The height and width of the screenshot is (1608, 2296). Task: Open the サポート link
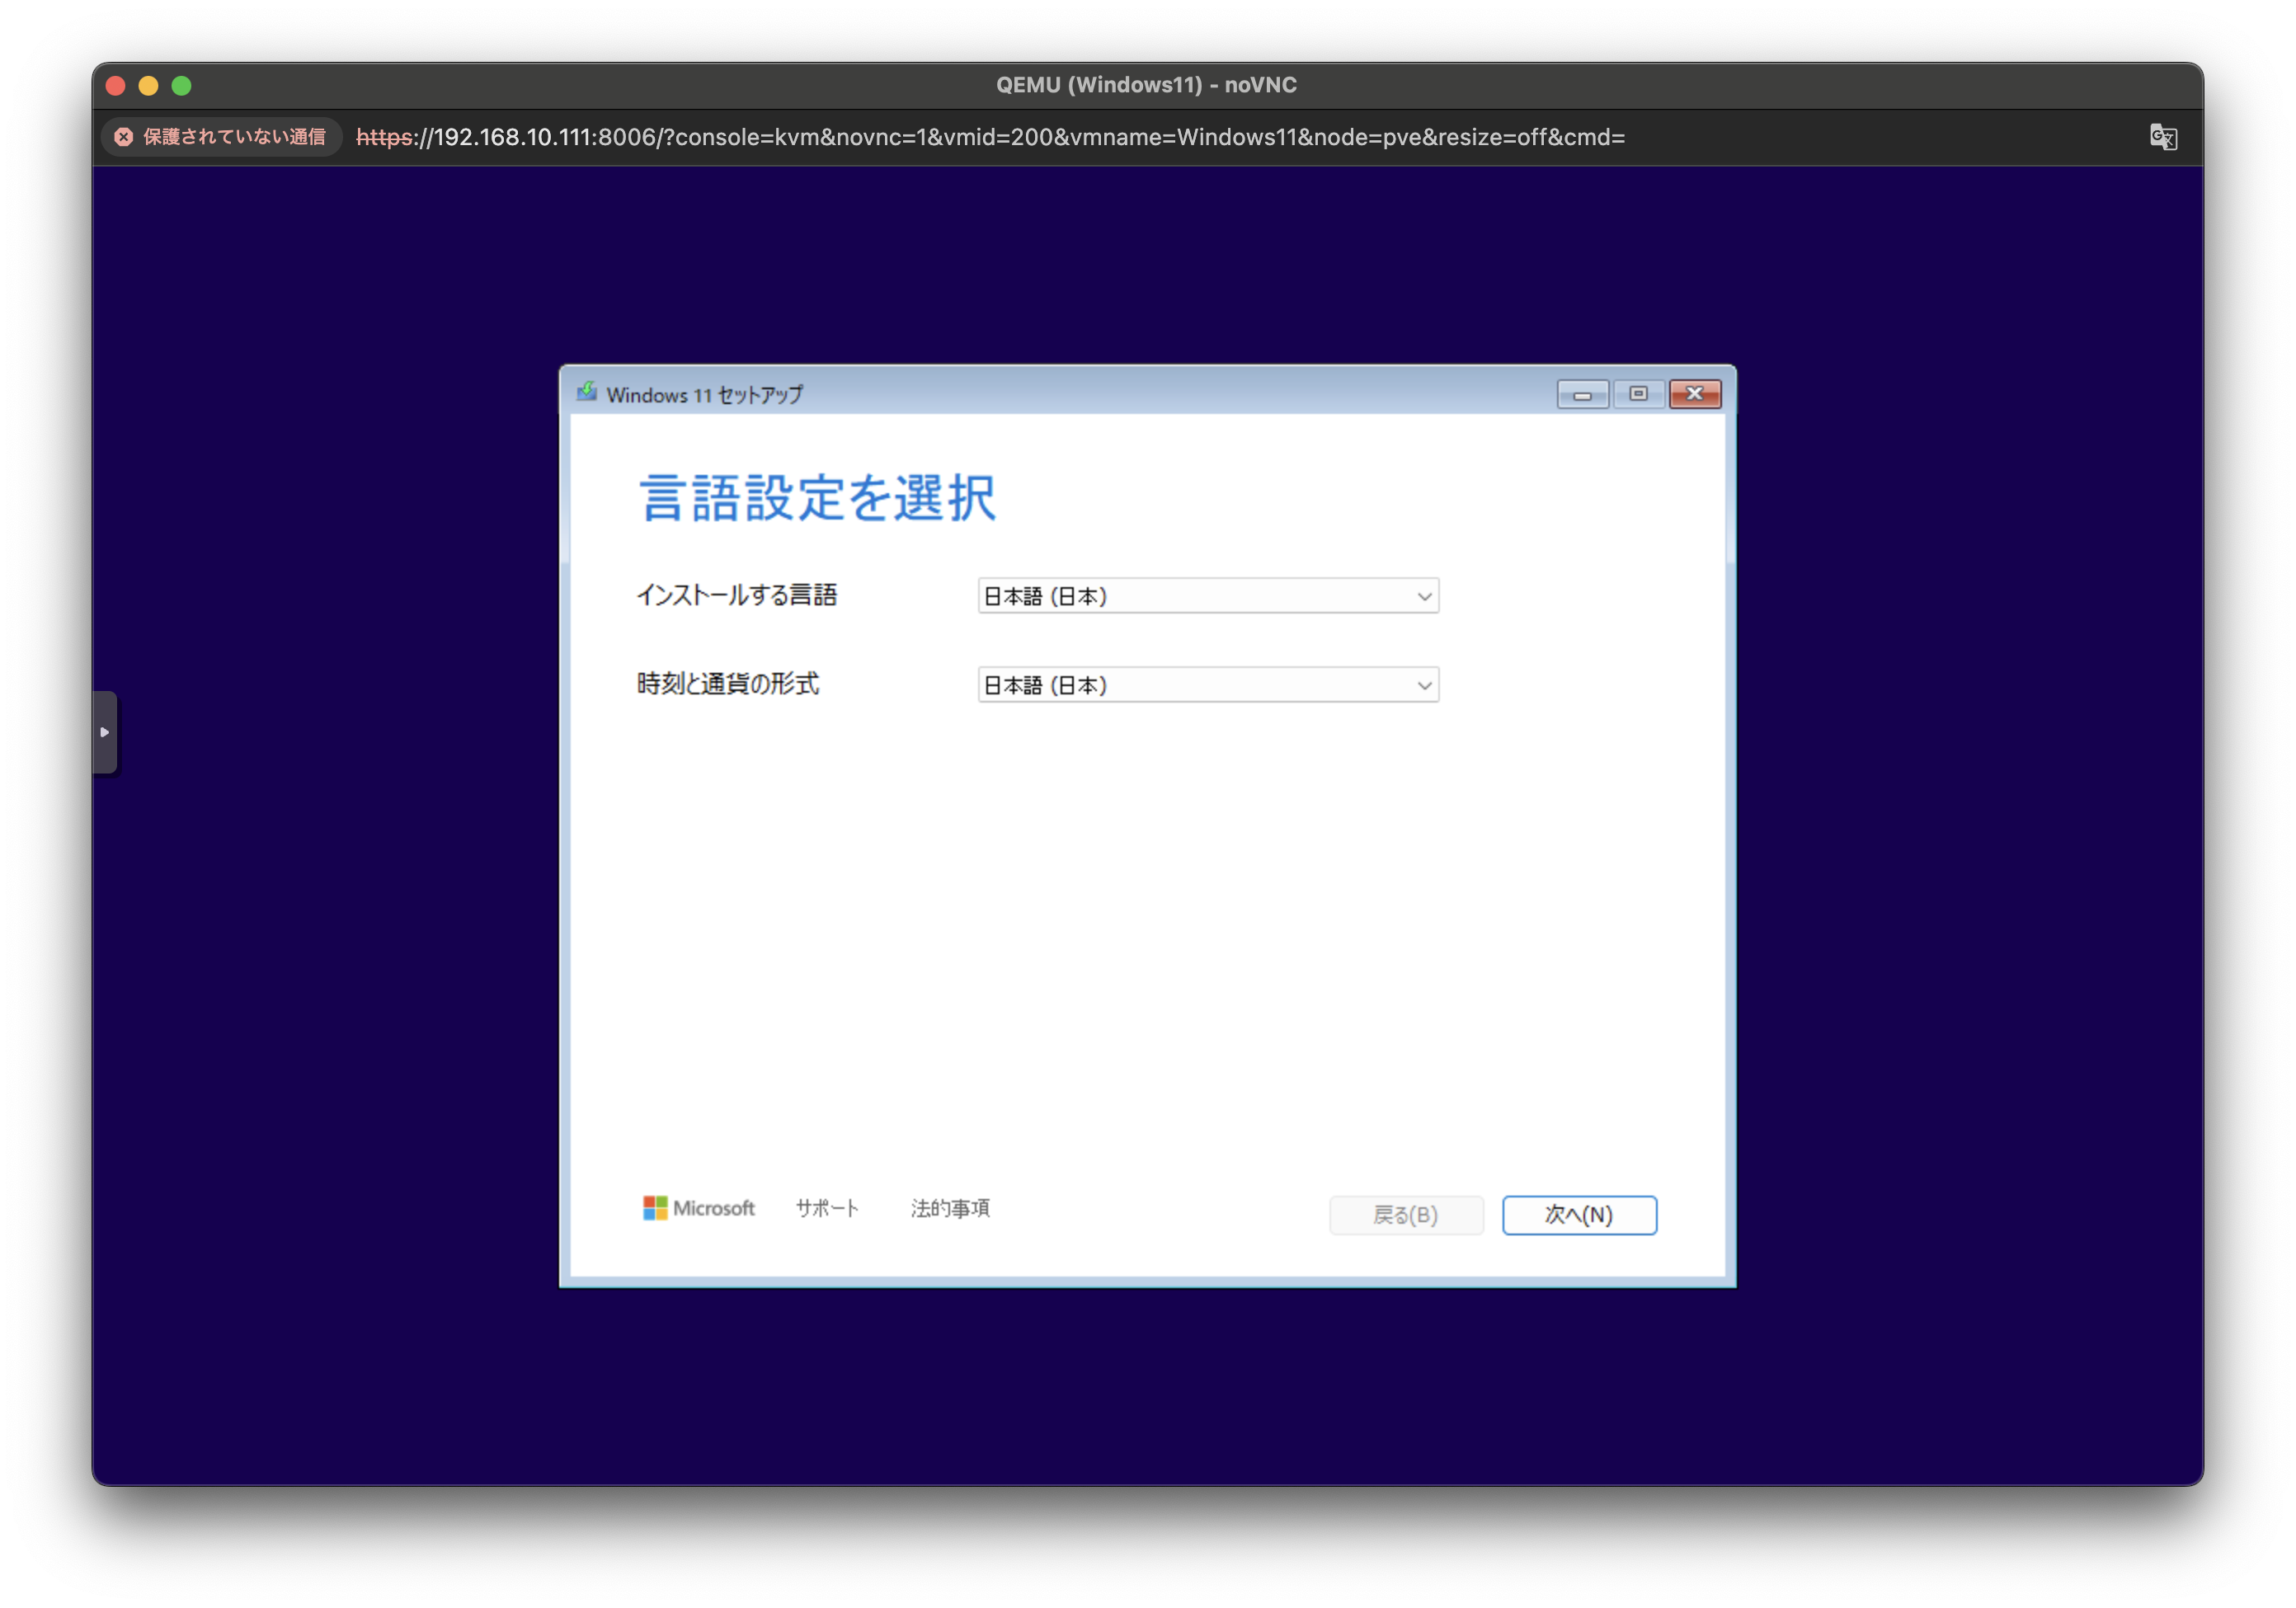(827, 1208)
